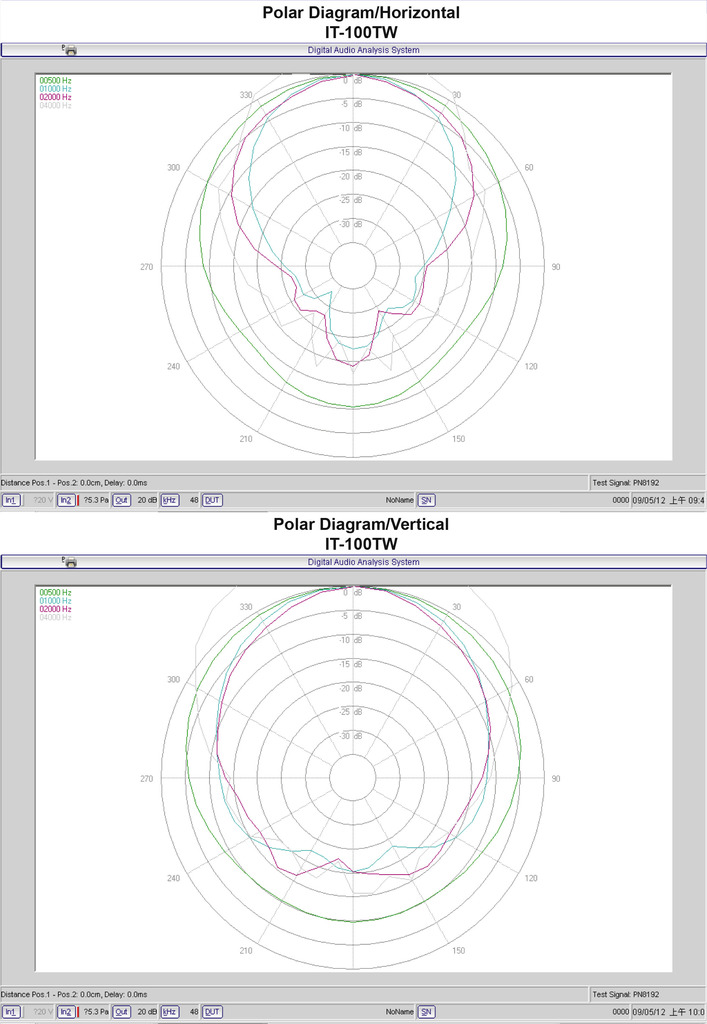The width and height of the screenshot is (707, 1024).
Task: Toggle the 01000 Hz trace in horizontal diagram legend
Action: click(55, 89)
